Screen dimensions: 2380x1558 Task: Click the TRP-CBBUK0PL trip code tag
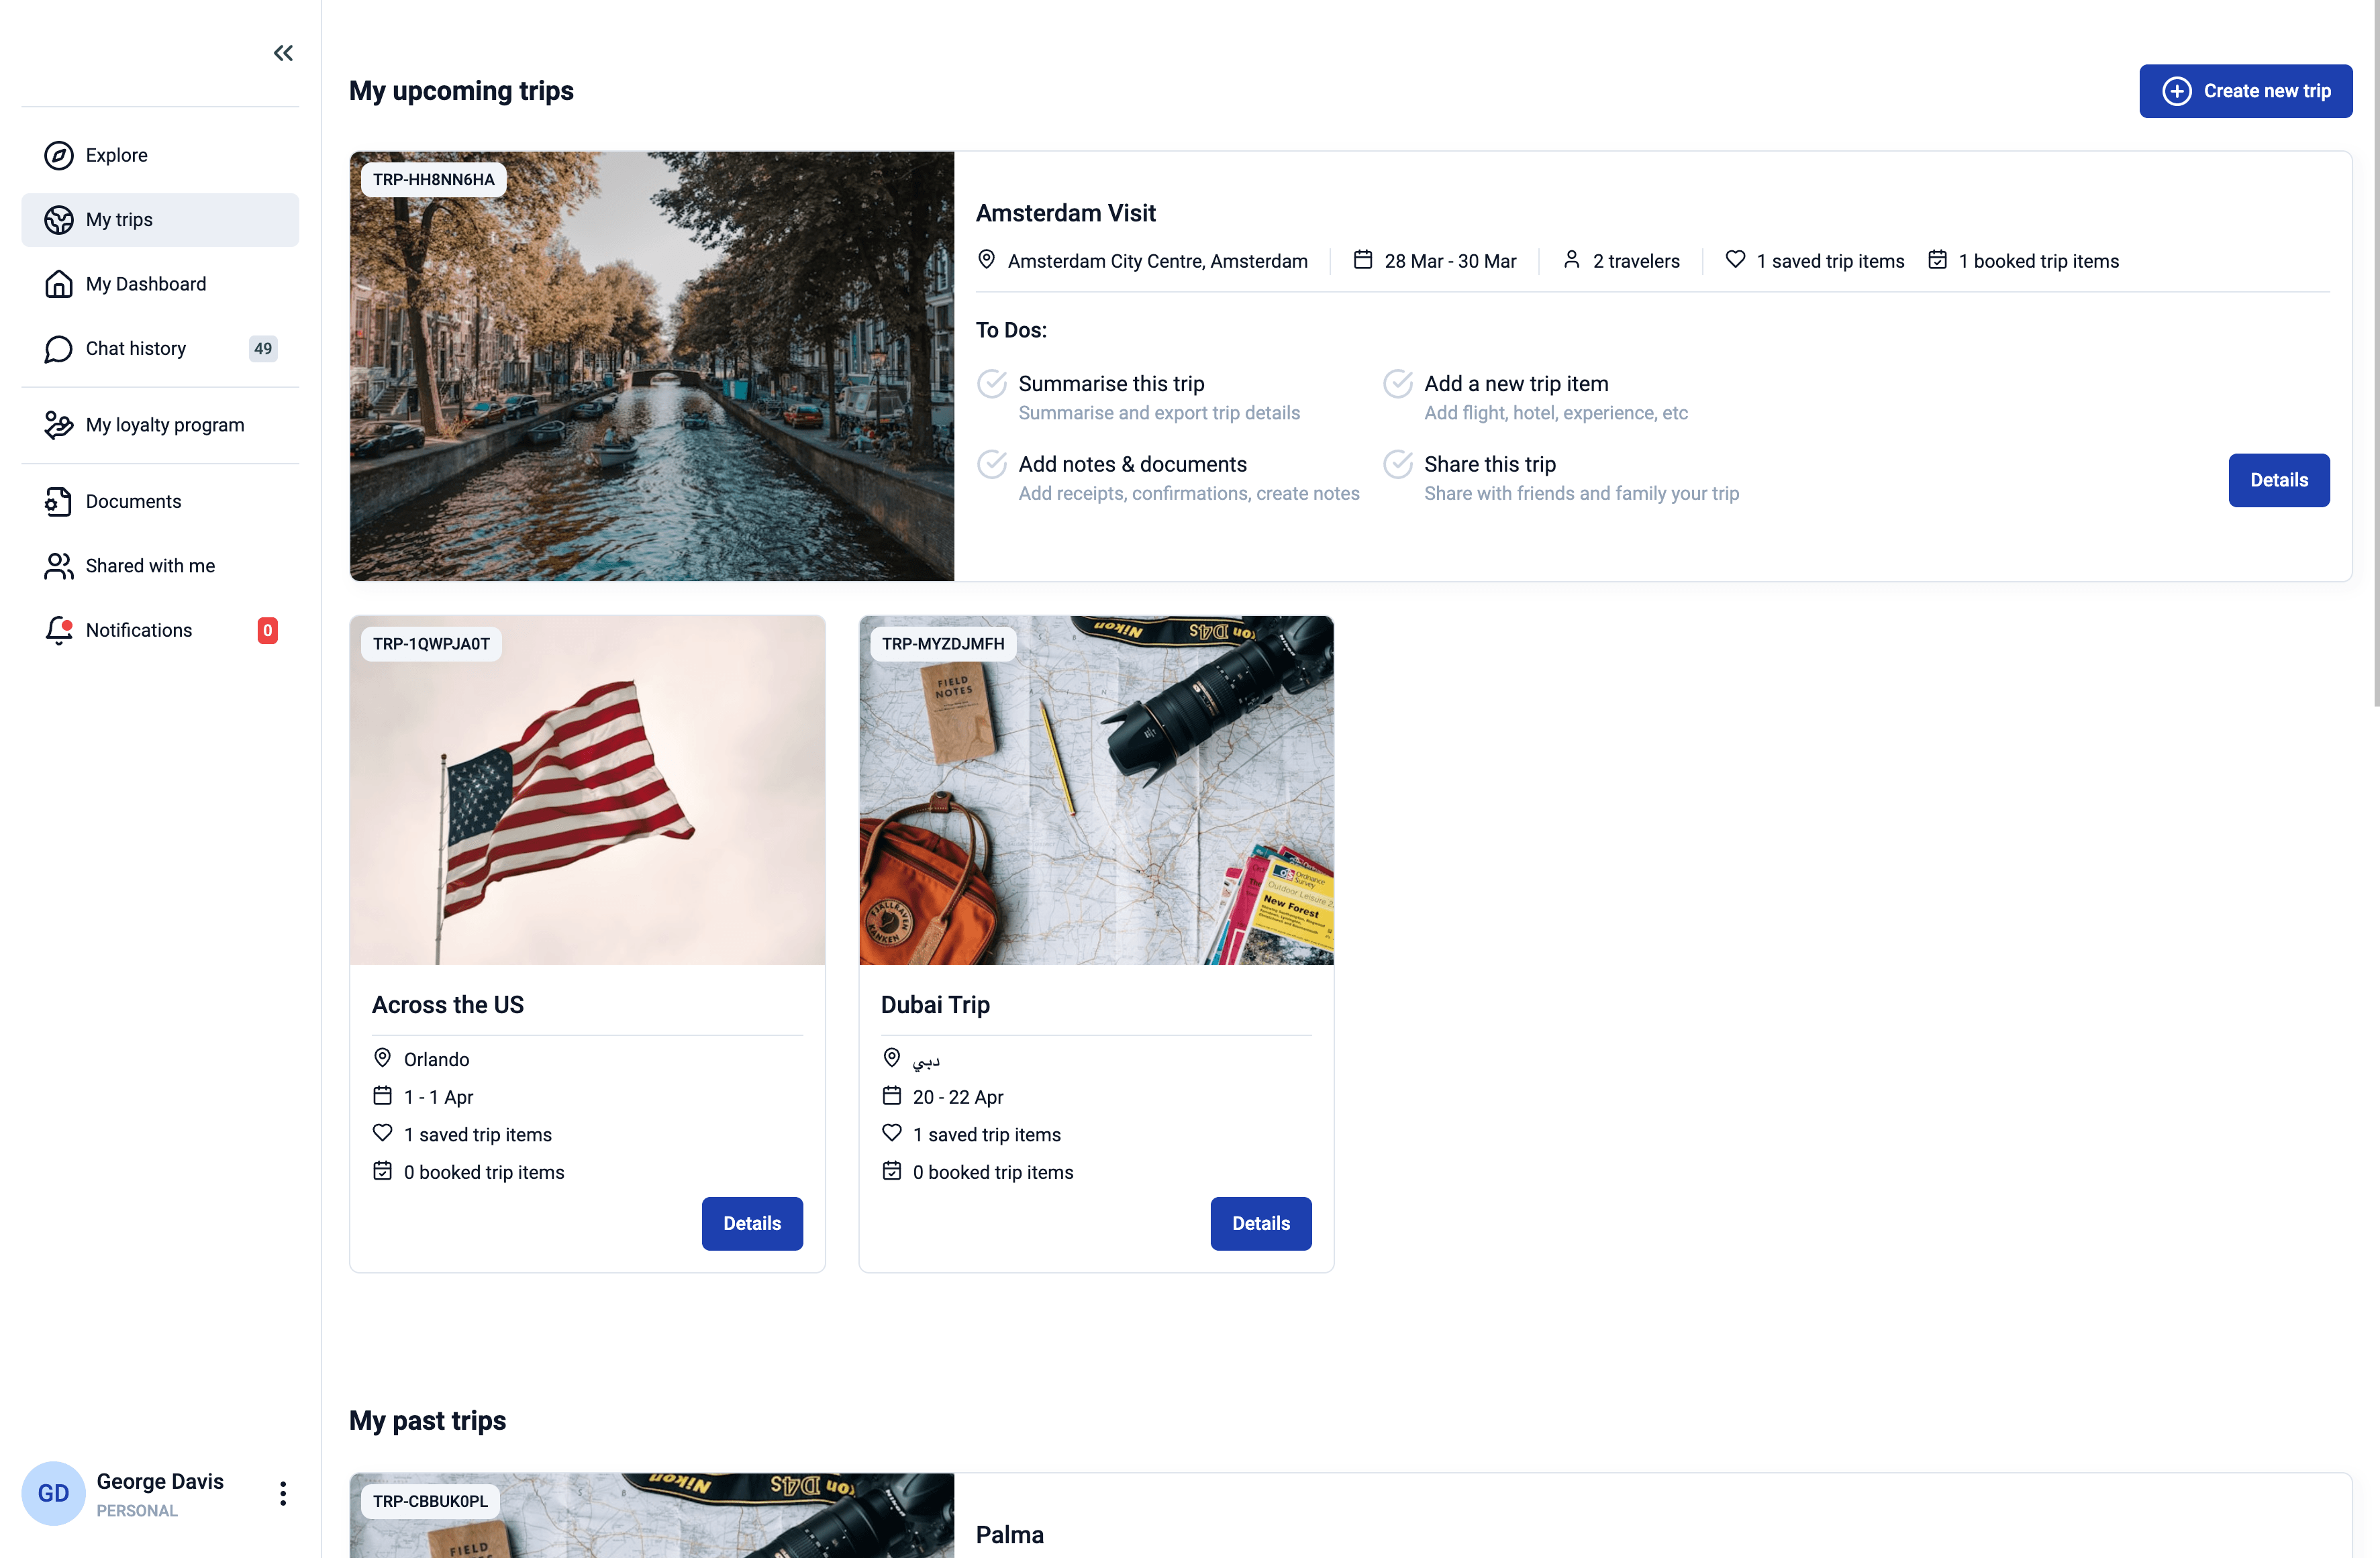(x=430, y=1501)
